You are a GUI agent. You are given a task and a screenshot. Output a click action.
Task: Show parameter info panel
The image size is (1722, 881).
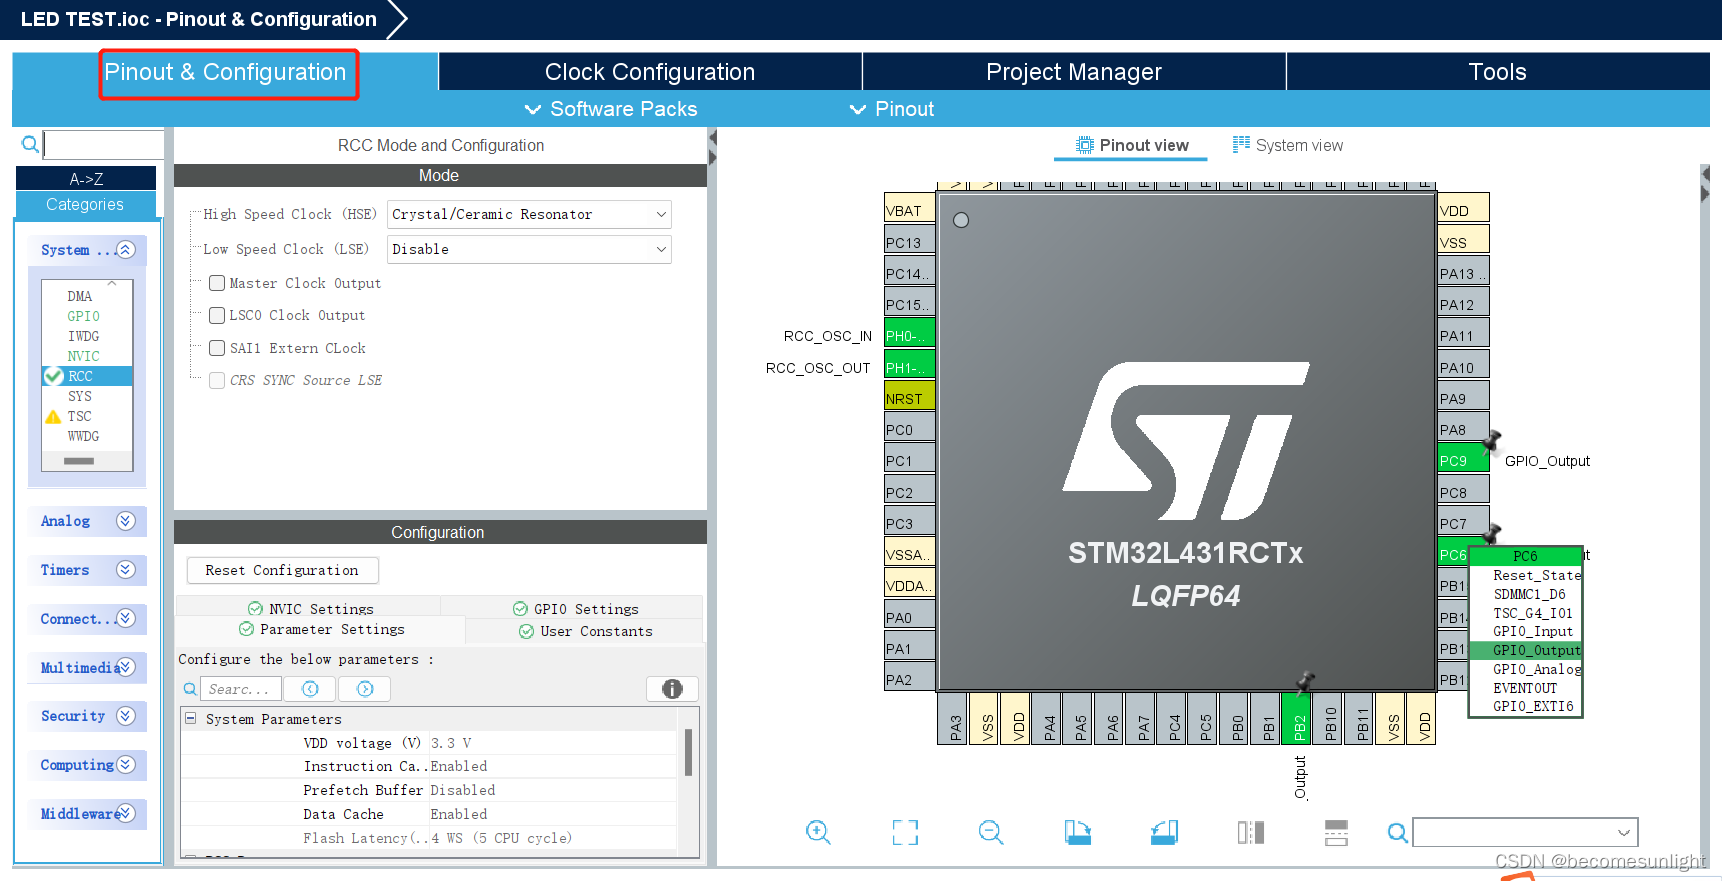coord(672,689)
